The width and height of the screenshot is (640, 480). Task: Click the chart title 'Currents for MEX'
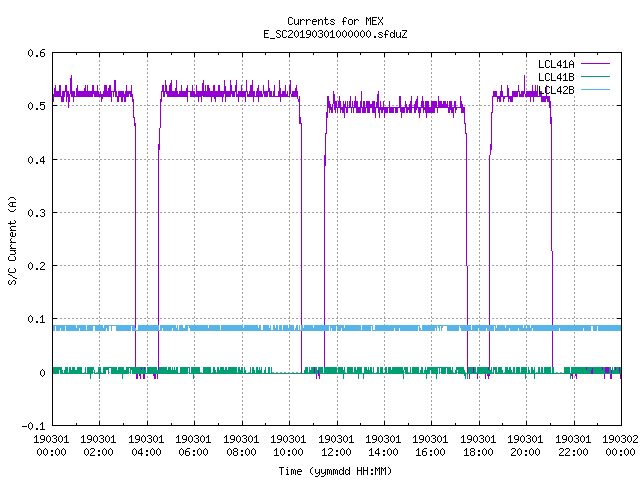pyautogui.click(x=335, y=21)
